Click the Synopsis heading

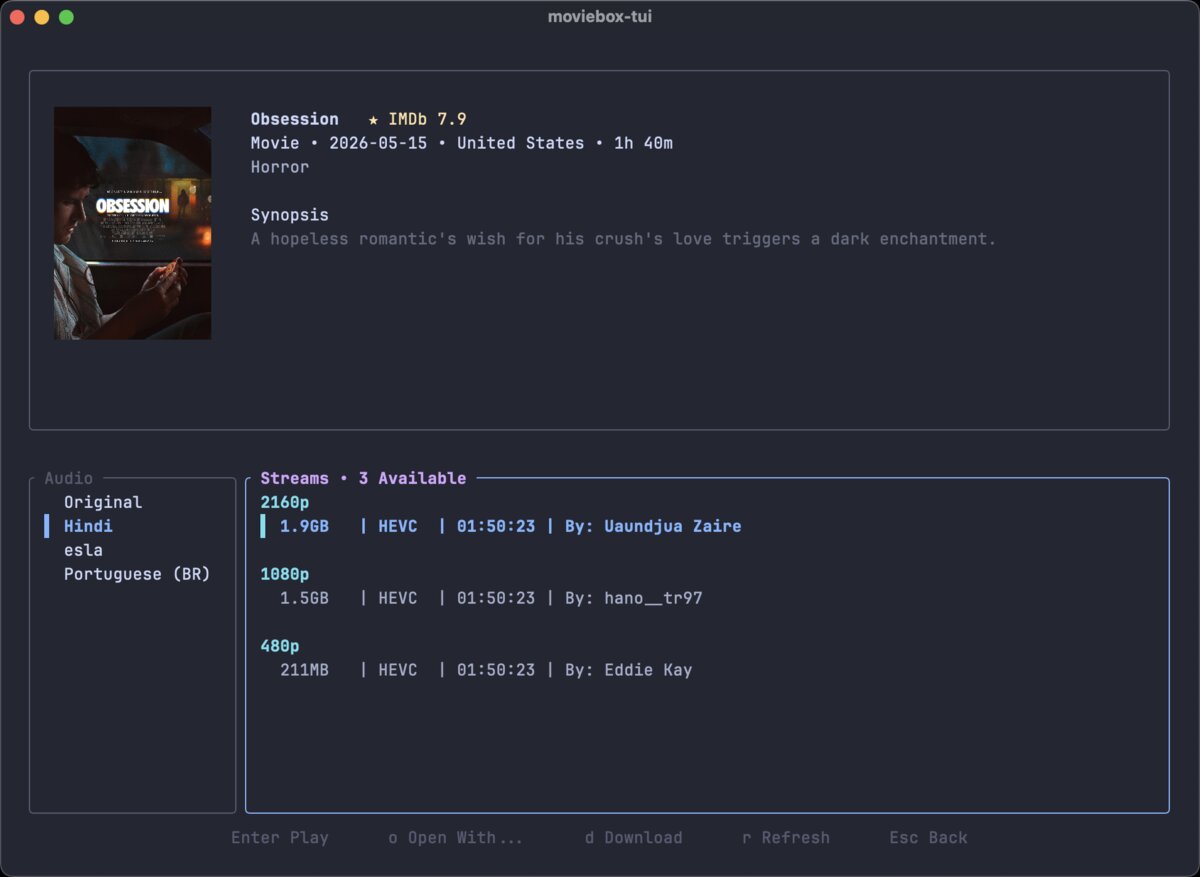click(290, 215)
